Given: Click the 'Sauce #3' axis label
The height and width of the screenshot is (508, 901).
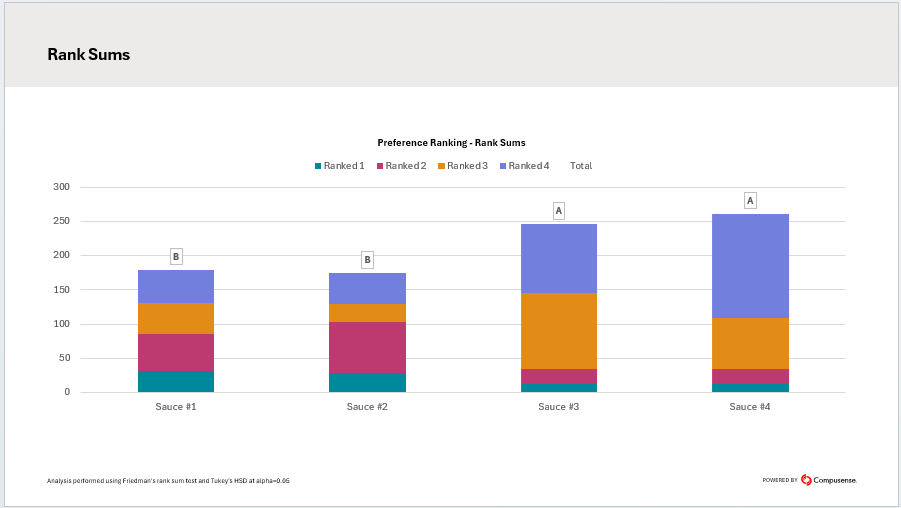Looking at the screenshot, I should (559, 407).
